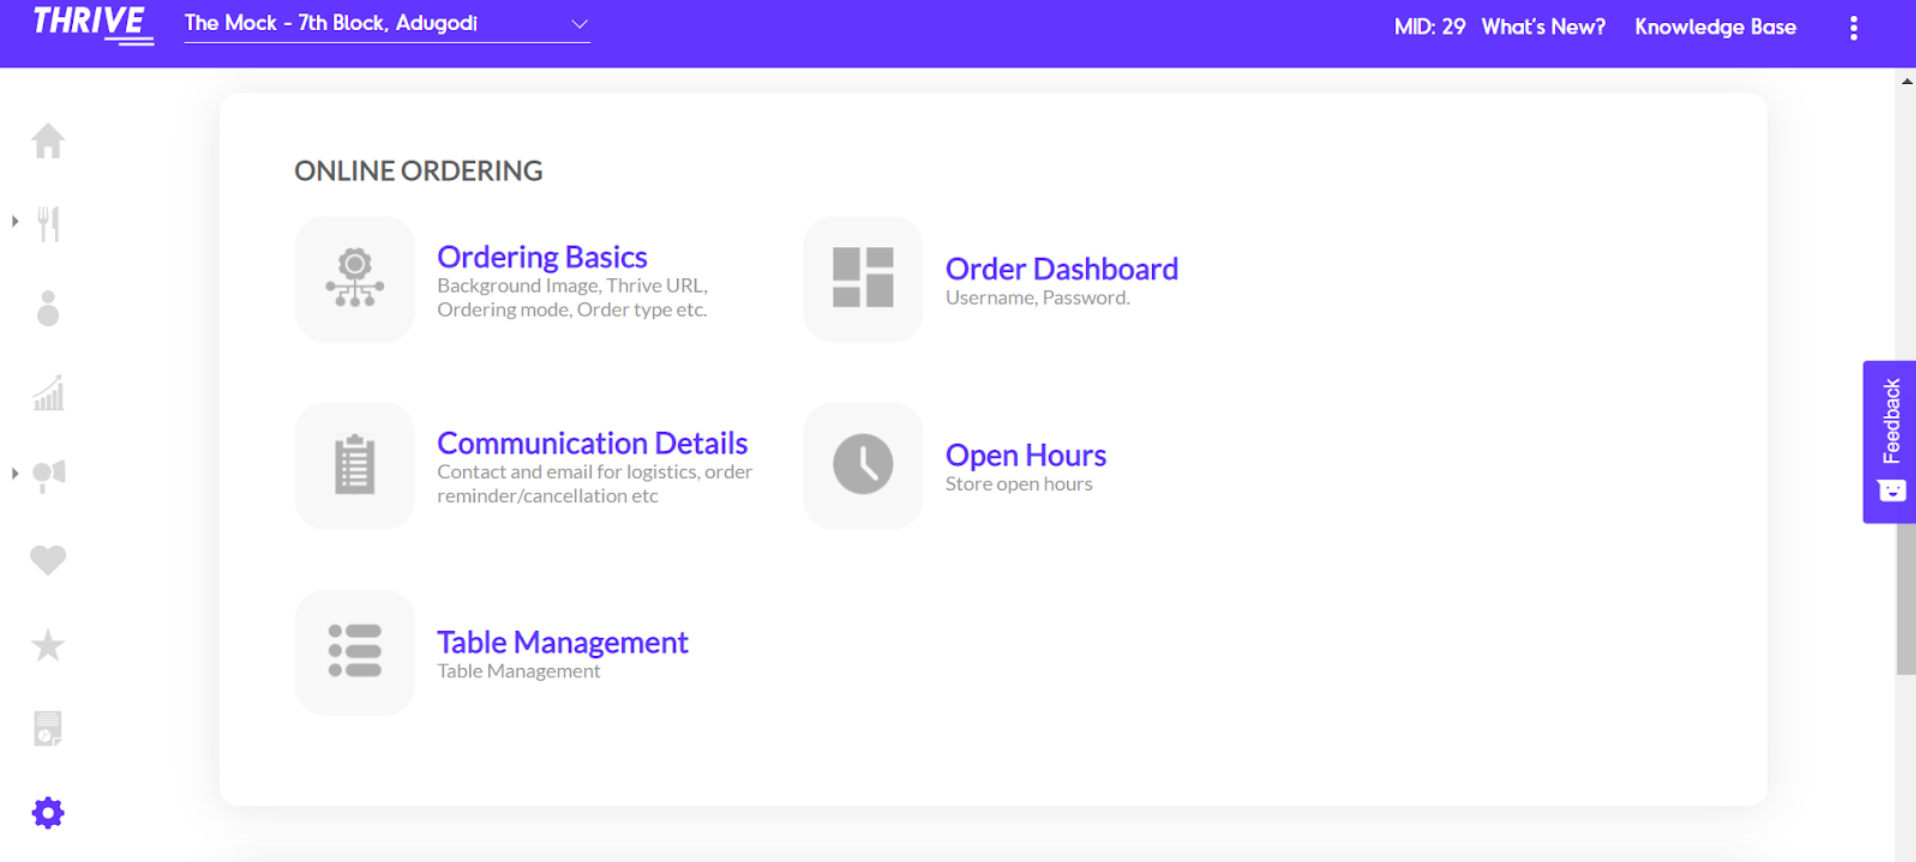Image resolution: width=1916 pixels, height=862 pixels.
Task: Open the heart loyalty icon
Action: point(48,560)
